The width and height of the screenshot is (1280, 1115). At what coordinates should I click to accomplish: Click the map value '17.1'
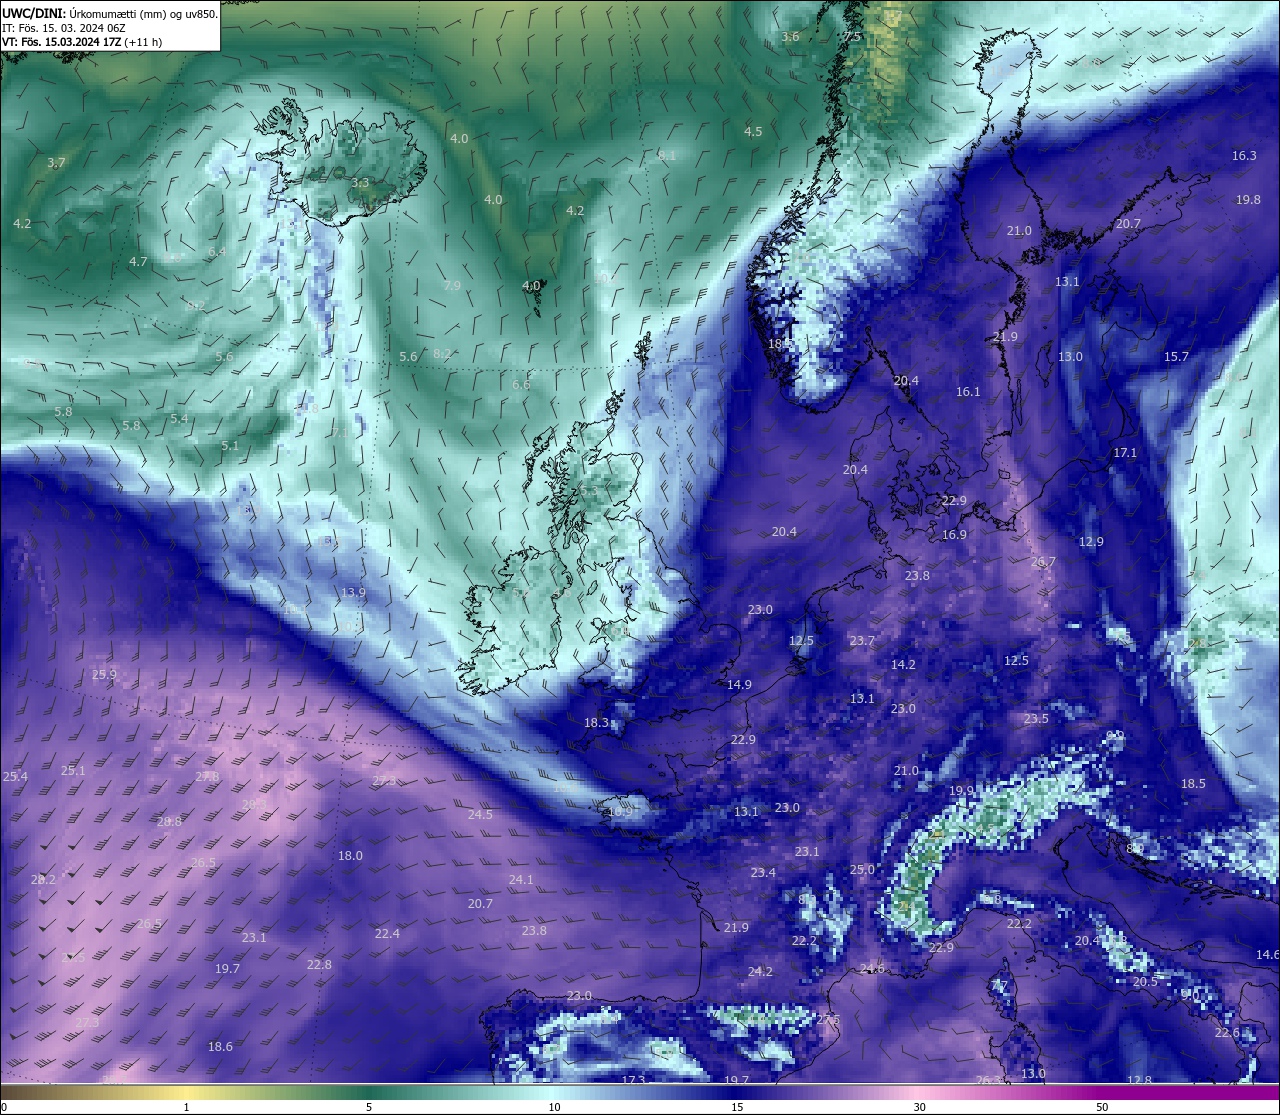pos(1125,453)
